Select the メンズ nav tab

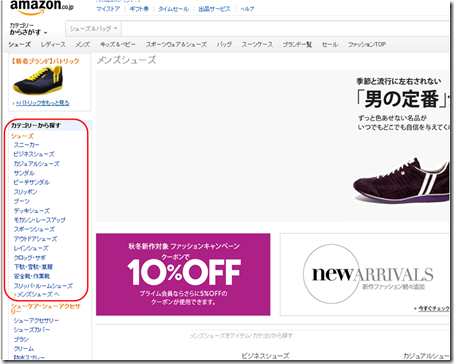click(82, 44)
